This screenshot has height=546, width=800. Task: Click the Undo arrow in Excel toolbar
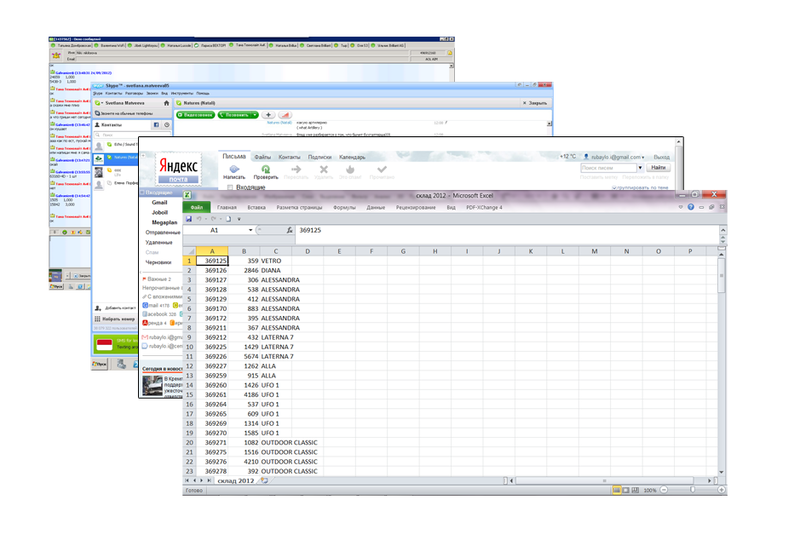199,219
